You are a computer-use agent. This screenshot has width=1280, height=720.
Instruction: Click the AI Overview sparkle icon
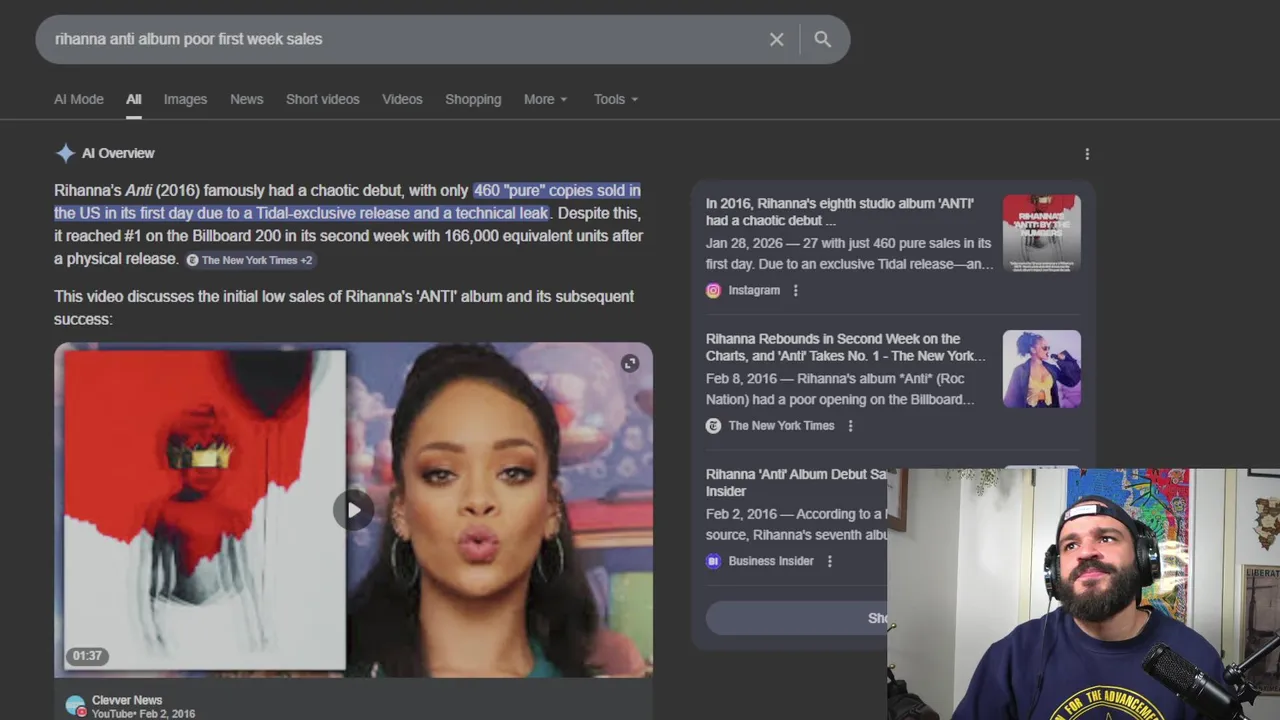(x=65, y=153)
